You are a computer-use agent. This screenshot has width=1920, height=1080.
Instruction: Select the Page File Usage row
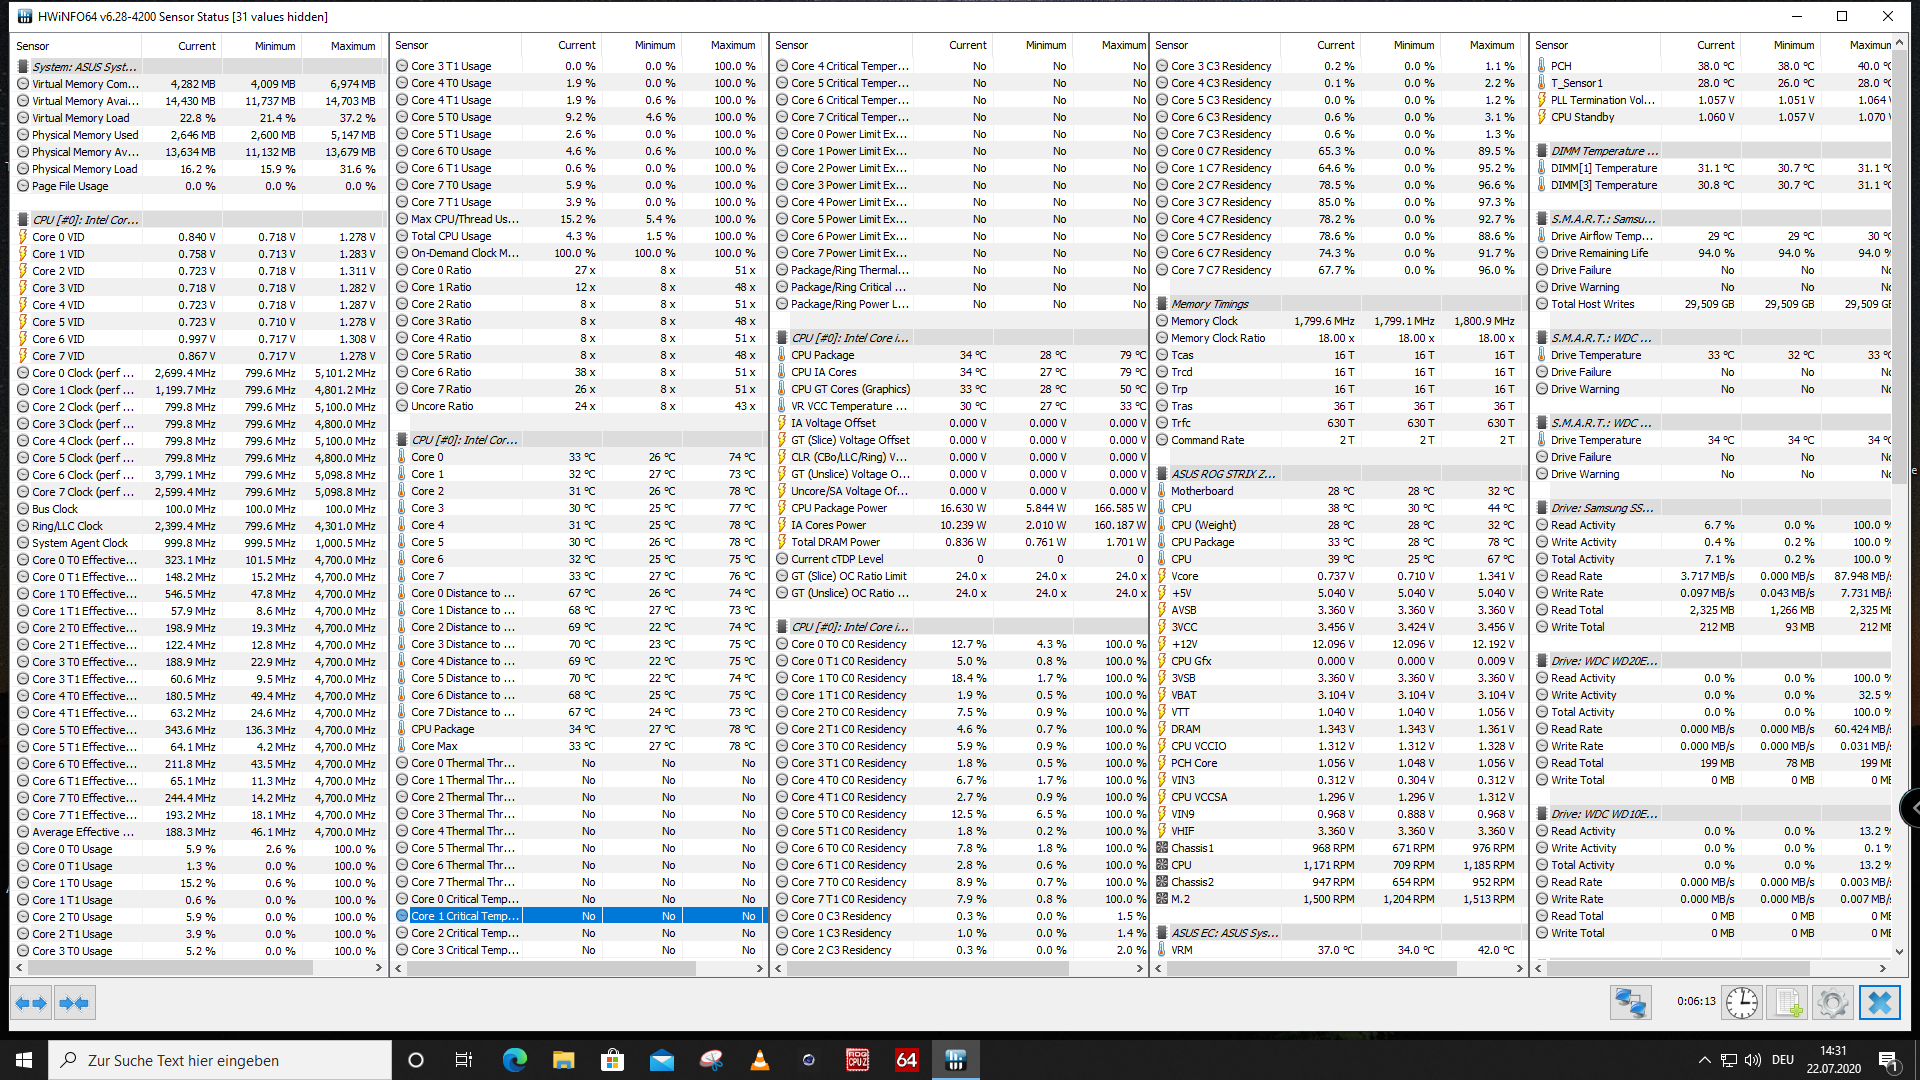click(199, 186)
